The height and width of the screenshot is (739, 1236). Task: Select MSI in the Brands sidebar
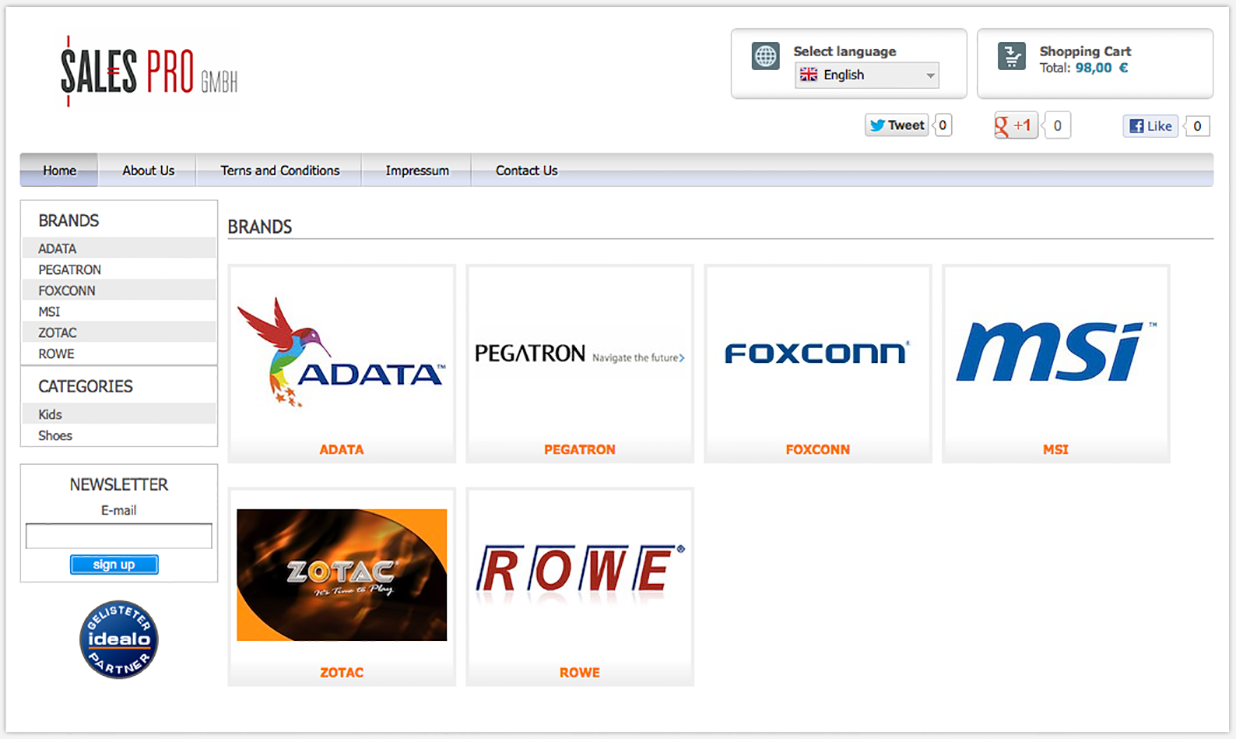pyautogui.click(x=119, y=312)
